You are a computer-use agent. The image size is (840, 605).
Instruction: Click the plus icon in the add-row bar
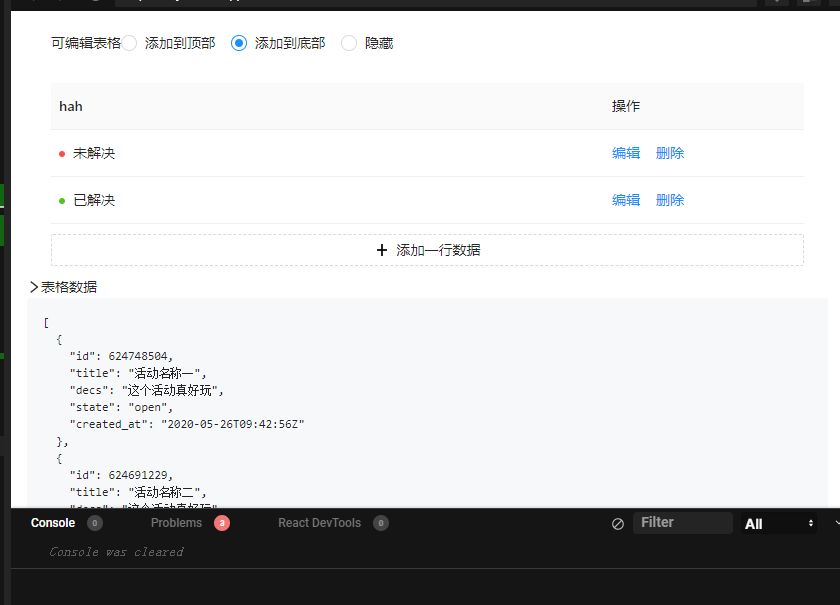[380, 249]
